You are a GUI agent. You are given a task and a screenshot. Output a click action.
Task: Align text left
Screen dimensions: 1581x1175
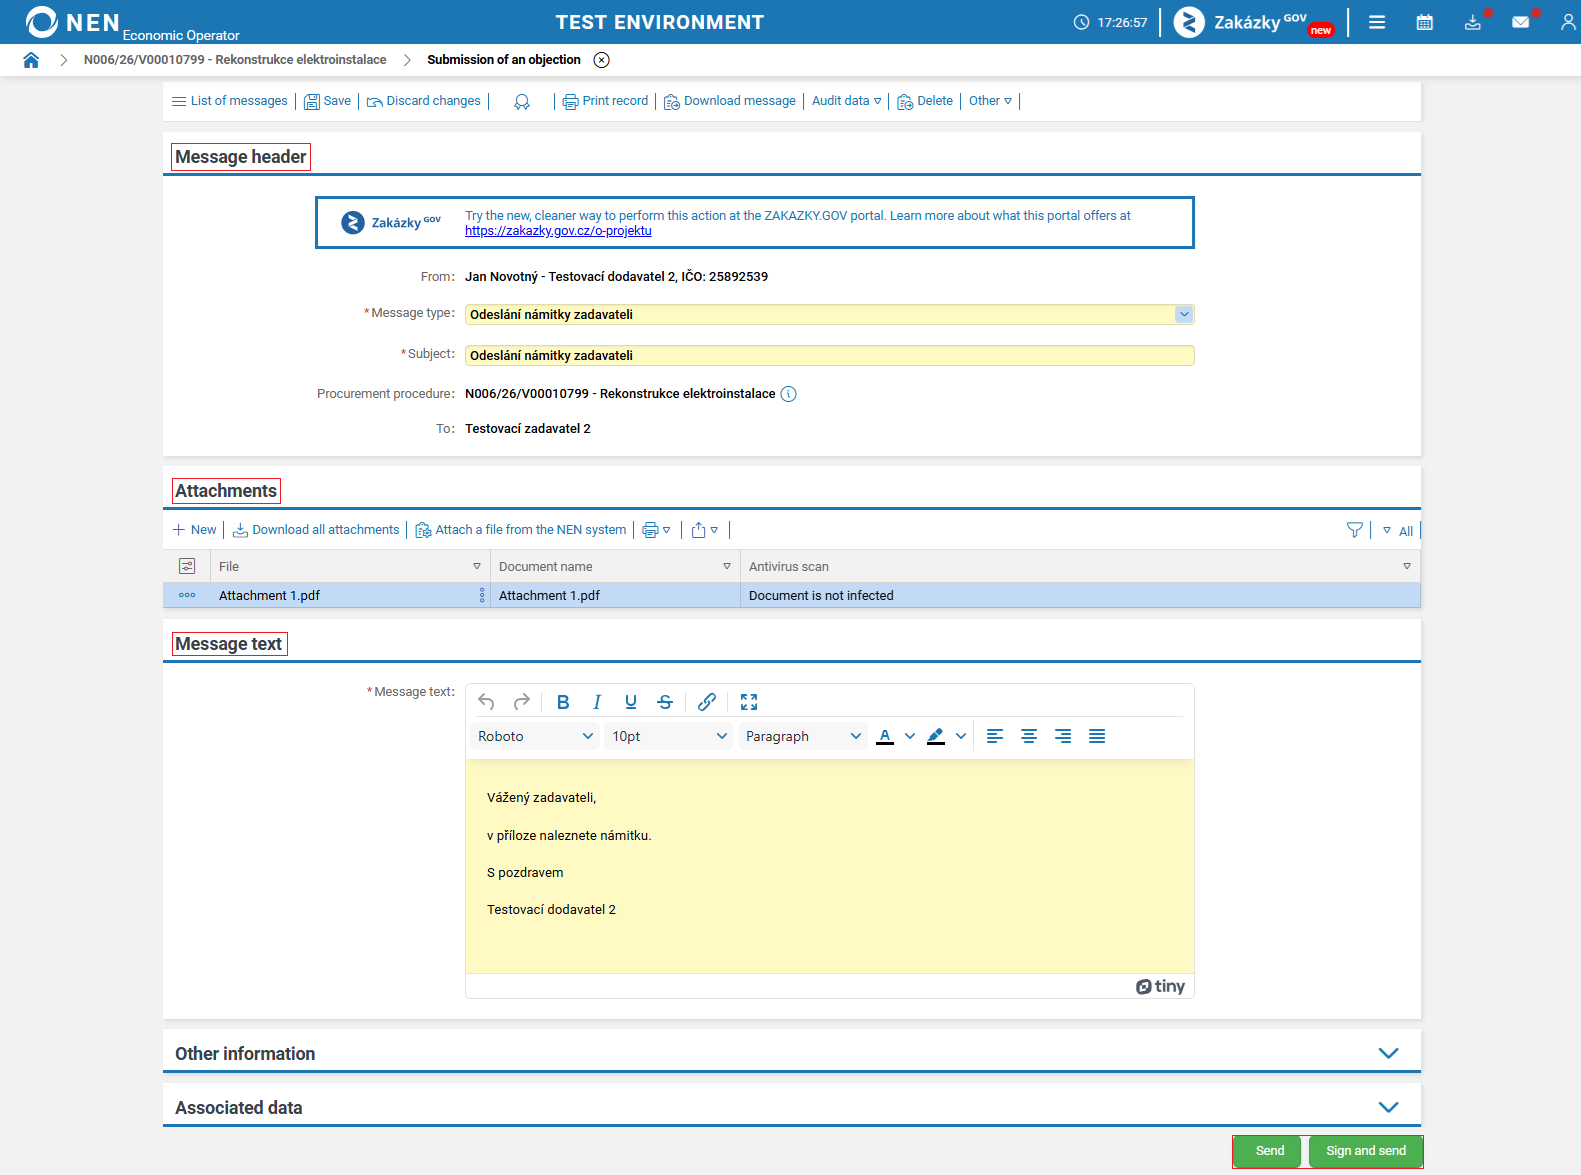[x=995, y=736]
